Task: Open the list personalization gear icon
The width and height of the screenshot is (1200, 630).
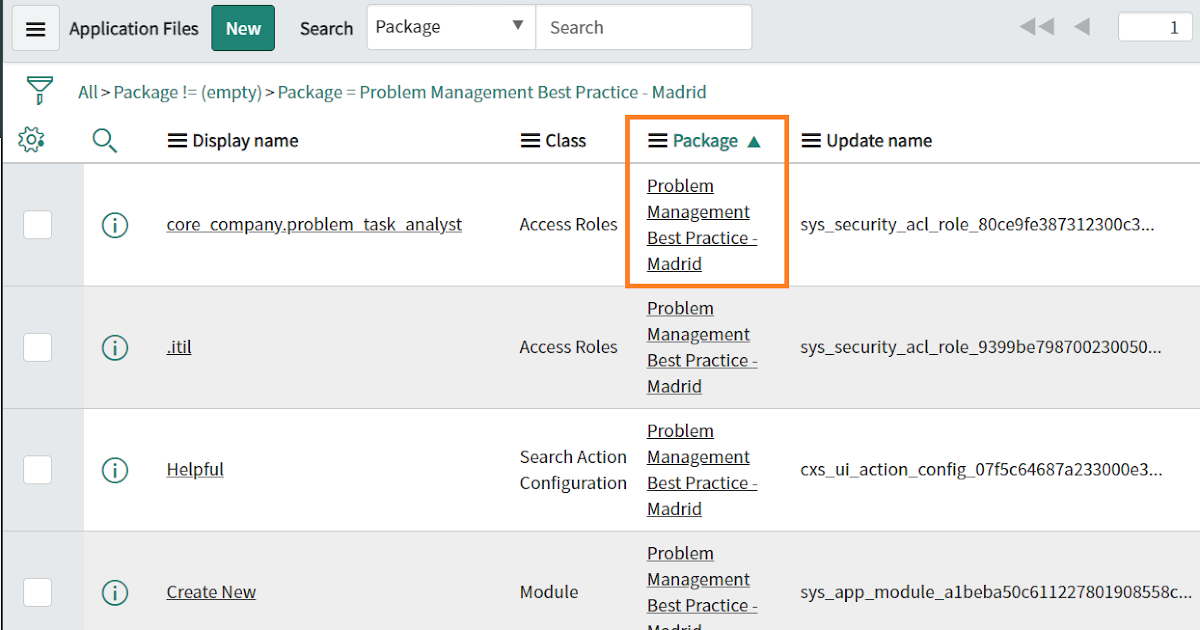Action: tap(31, 140)
